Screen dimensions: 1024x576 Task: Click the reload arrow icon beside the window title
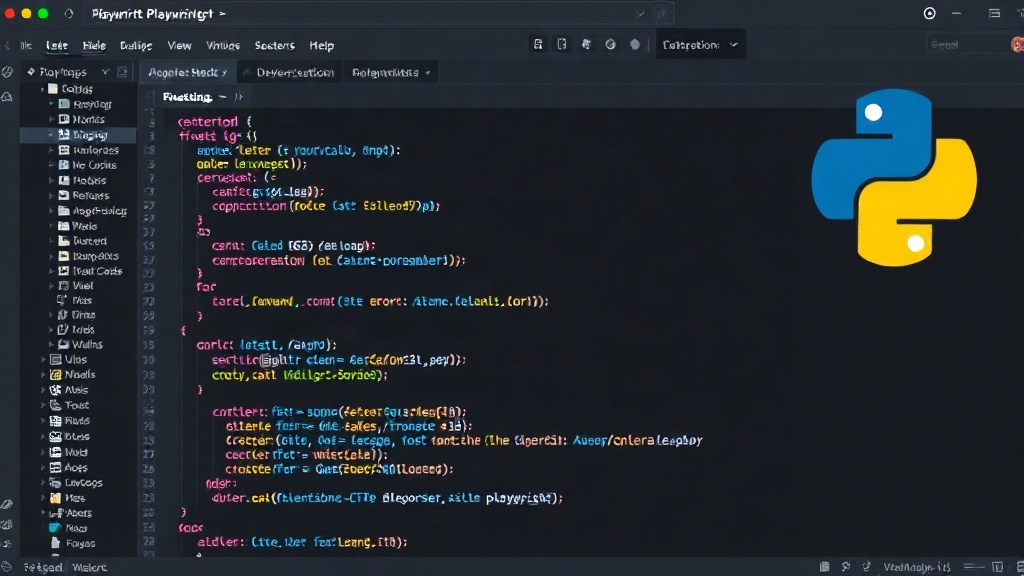69,13
